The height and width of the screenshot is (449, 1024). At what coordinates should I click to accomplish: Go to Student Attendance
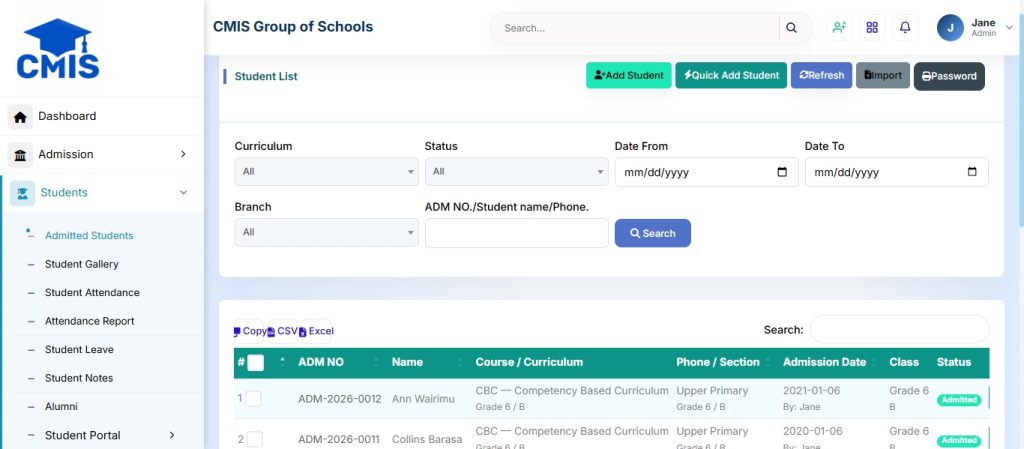coord(92,293)
